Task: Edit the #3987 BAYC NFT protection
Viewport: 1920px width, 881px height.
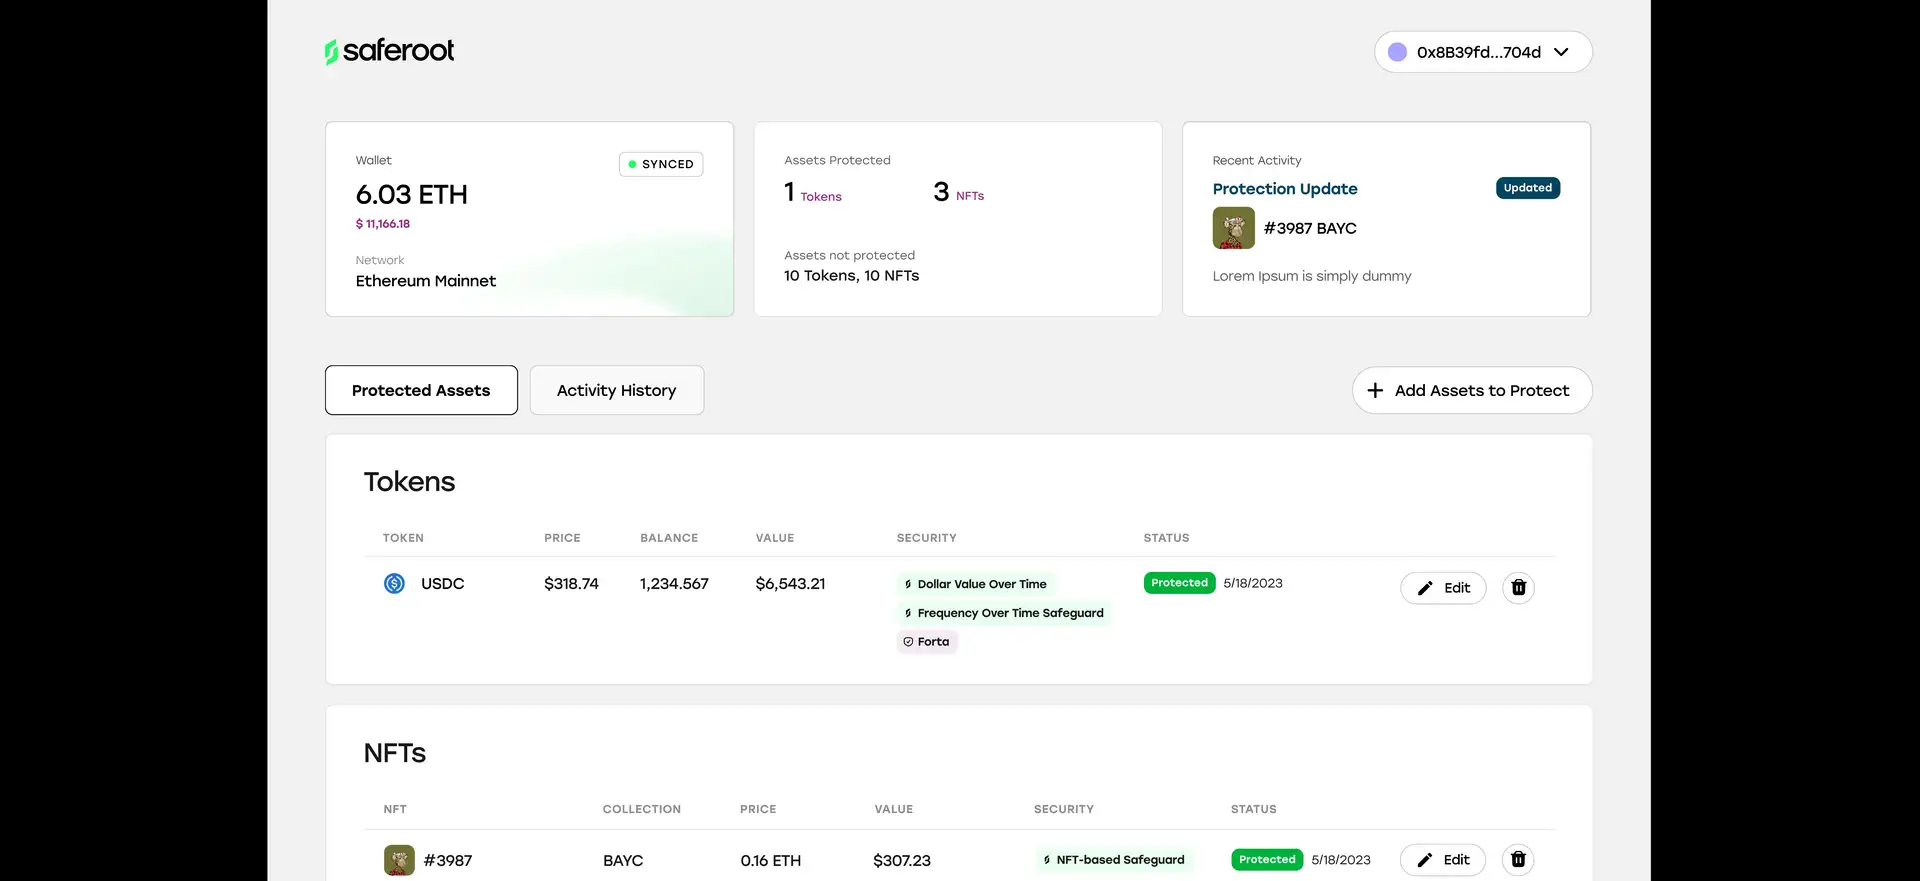Action: pos(1442,859)
